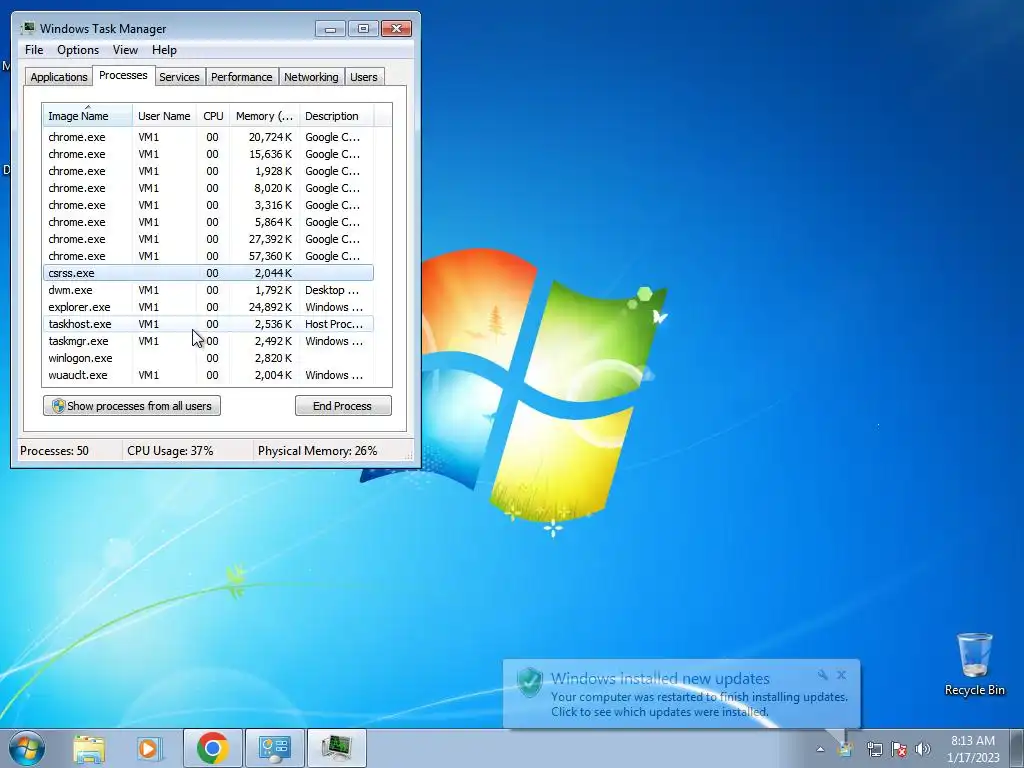This screenshot has height=768, width=1024.
Task: Select the Recycle Bin desktop icon
Action: click(x=974, y=664)
